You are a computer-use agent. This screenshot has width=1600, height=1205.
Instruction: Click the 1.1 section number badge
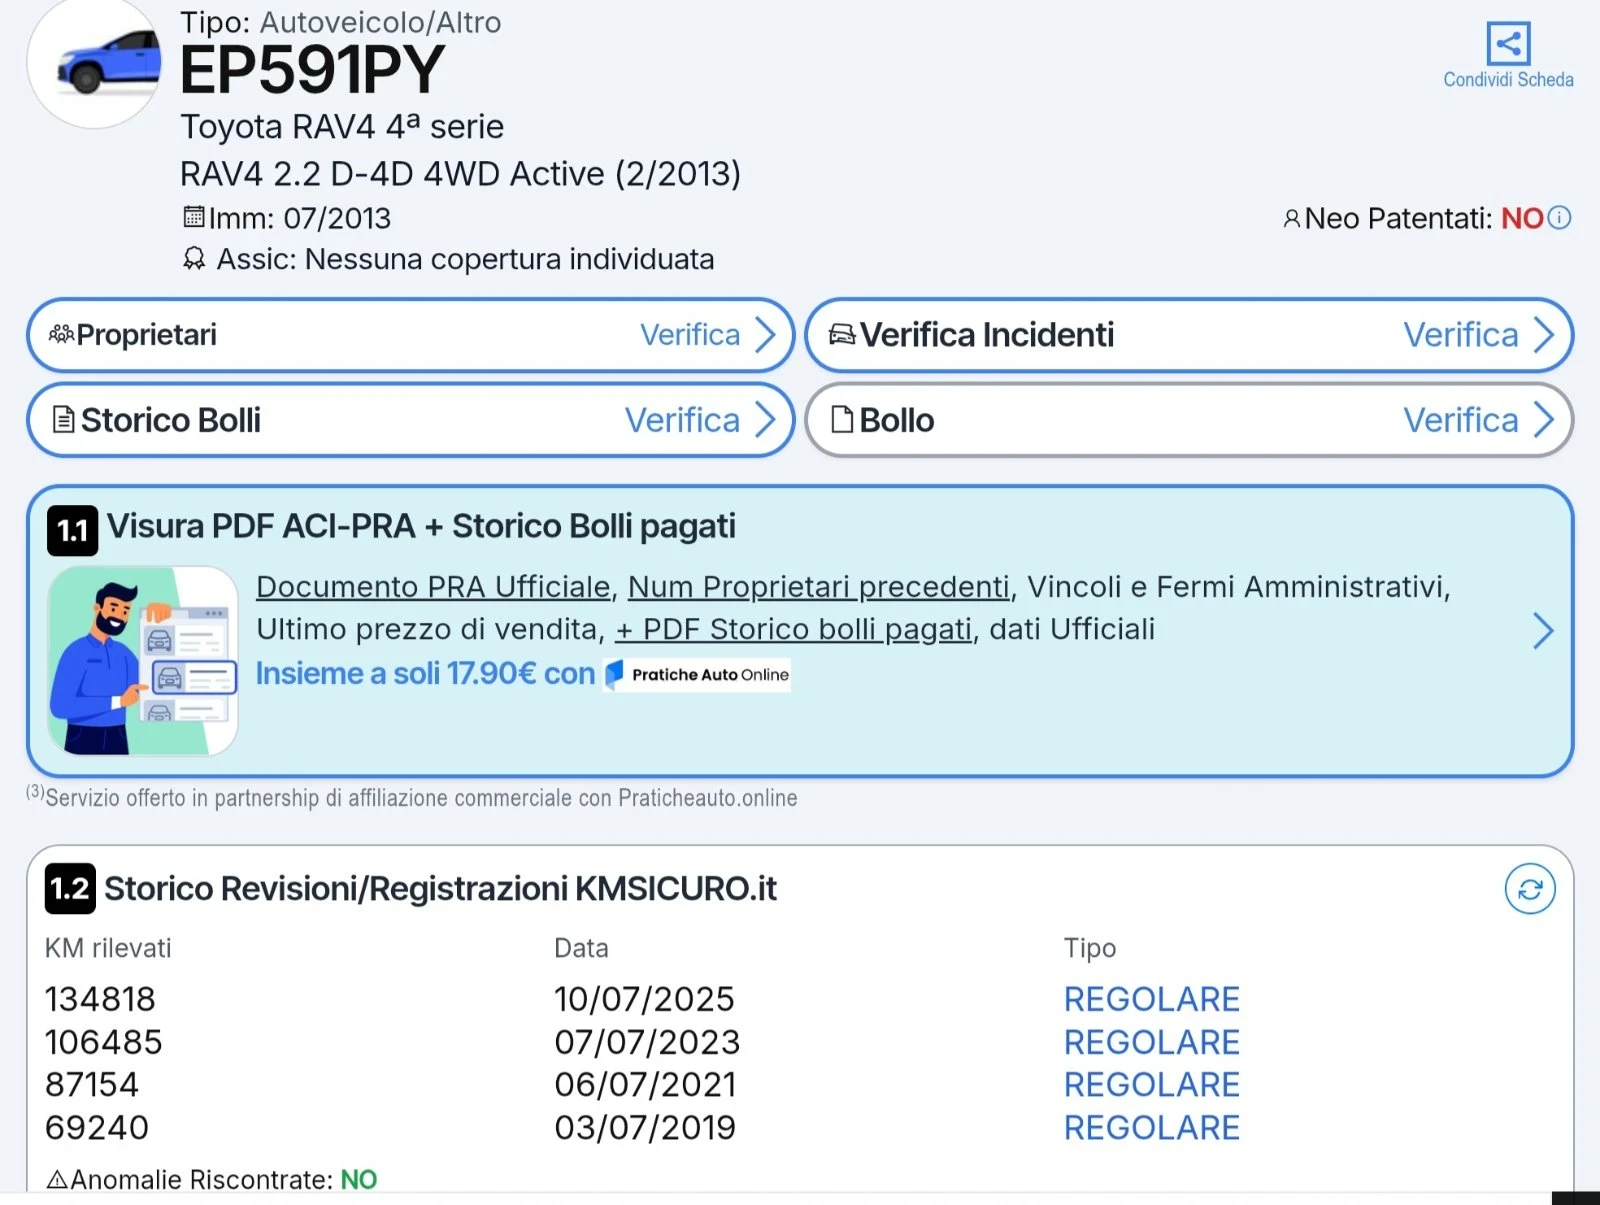coord(72,531)
